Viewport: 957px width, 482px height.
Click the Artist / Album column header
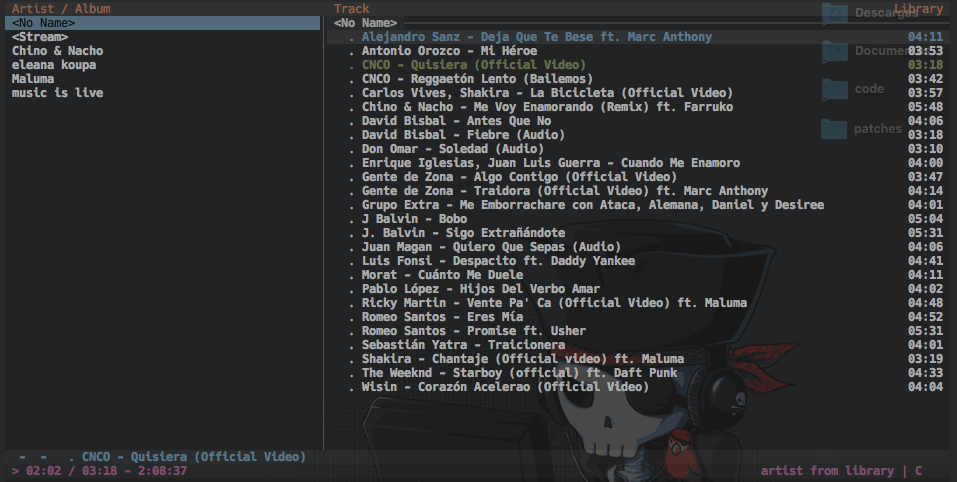(x=61, y=9)
